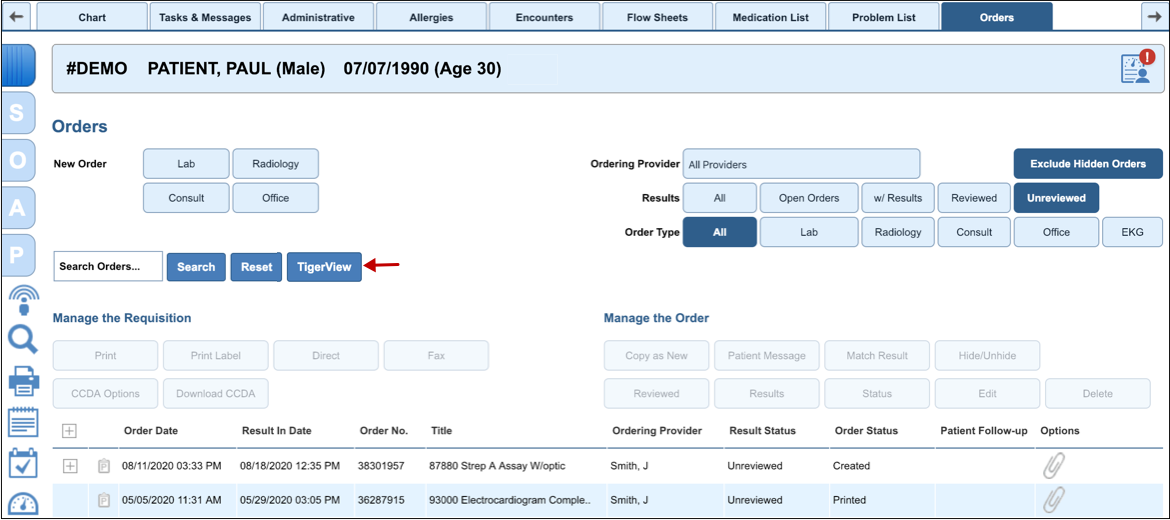Select order type Consult filter
1170x520 pixels.
(974, 232)
